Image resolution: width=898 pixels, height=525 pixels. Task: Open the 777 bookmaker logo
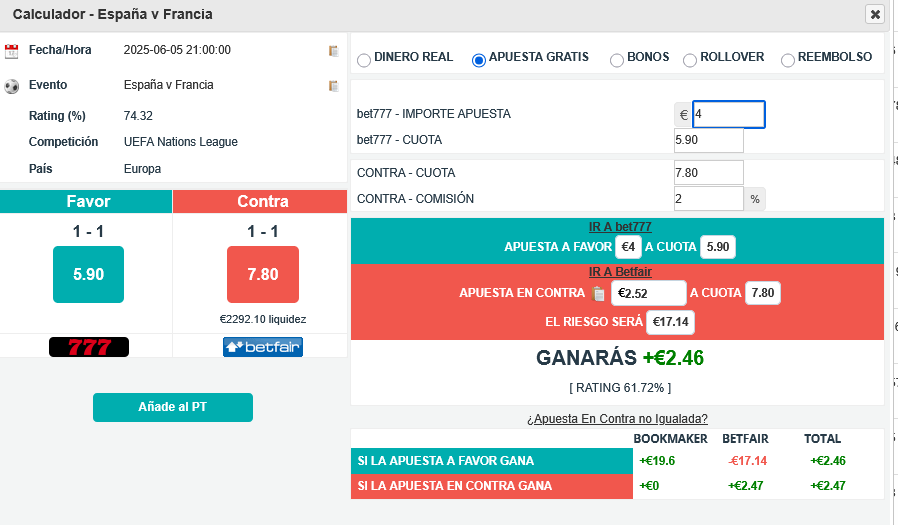[x=89, y=347]
